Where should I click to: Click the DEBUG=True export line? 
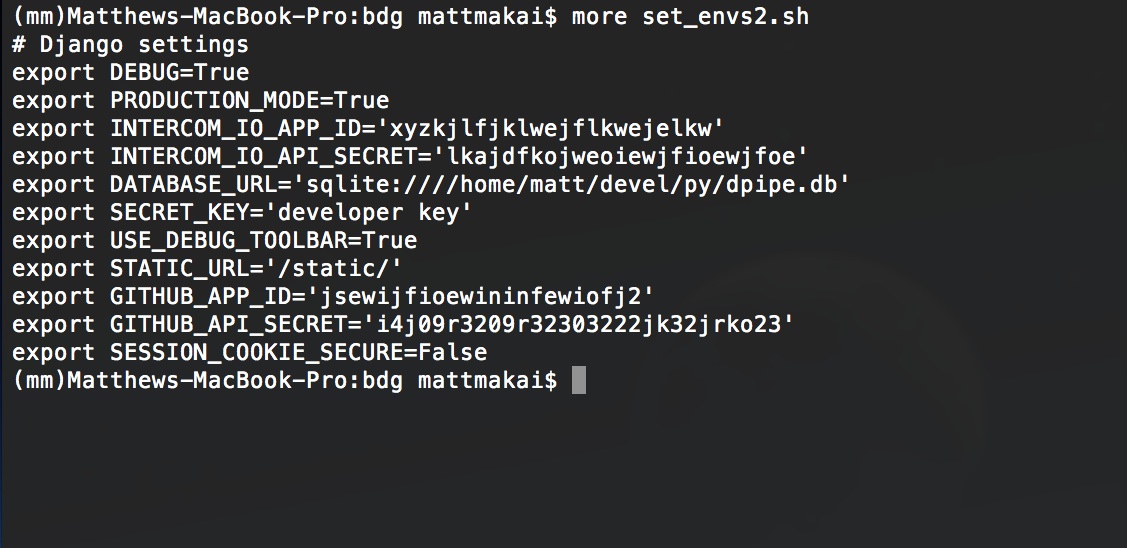tap(130, 72)
